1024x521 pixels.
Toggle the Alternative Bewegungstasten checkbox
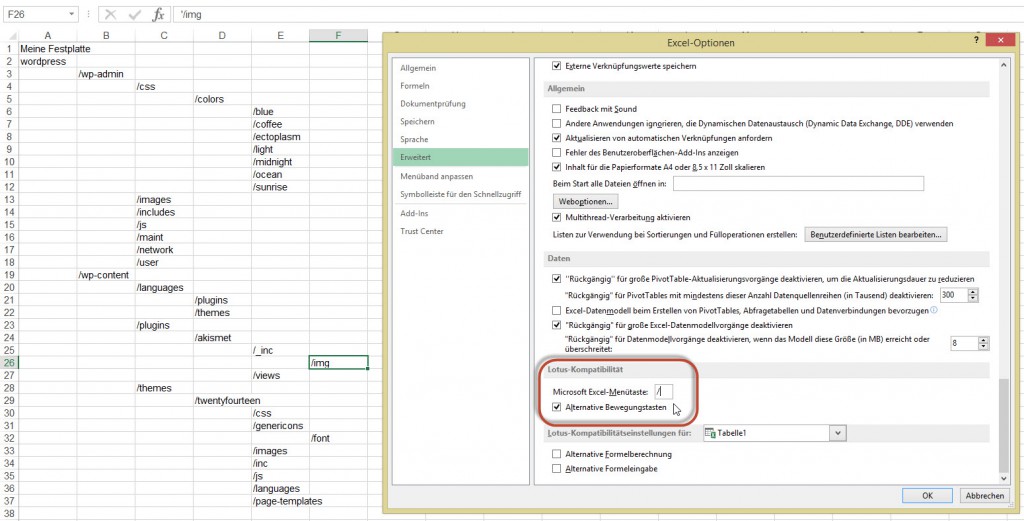(x=558, y=408)
